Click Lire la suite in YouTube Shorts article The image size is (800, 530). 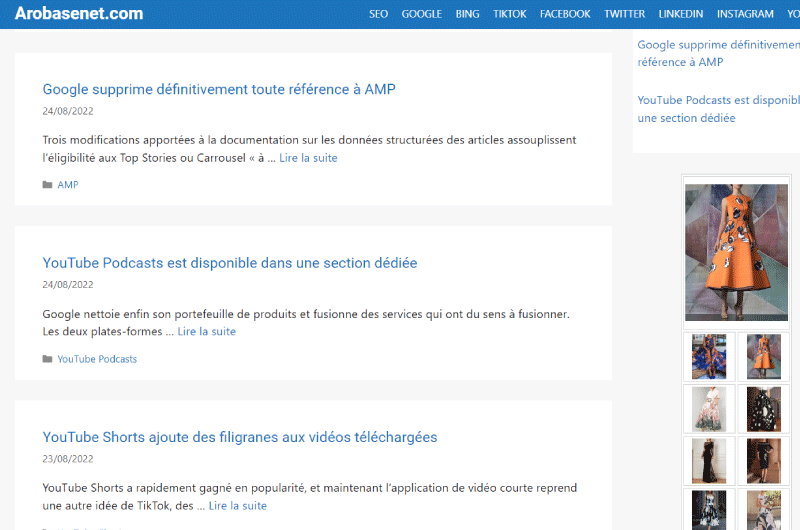tap(238, 506)
